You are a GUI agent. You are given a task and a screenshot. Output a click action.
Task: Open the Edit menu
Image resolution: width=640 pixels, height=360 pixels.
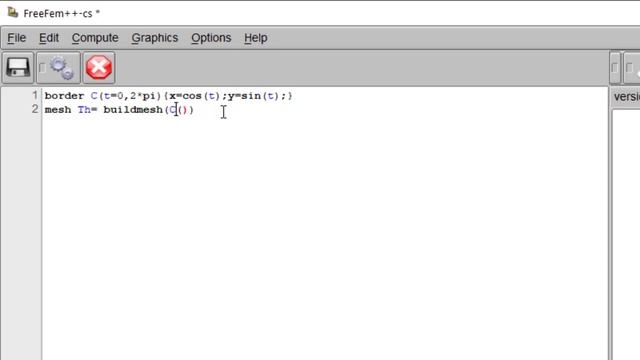(x=49, y=38)
